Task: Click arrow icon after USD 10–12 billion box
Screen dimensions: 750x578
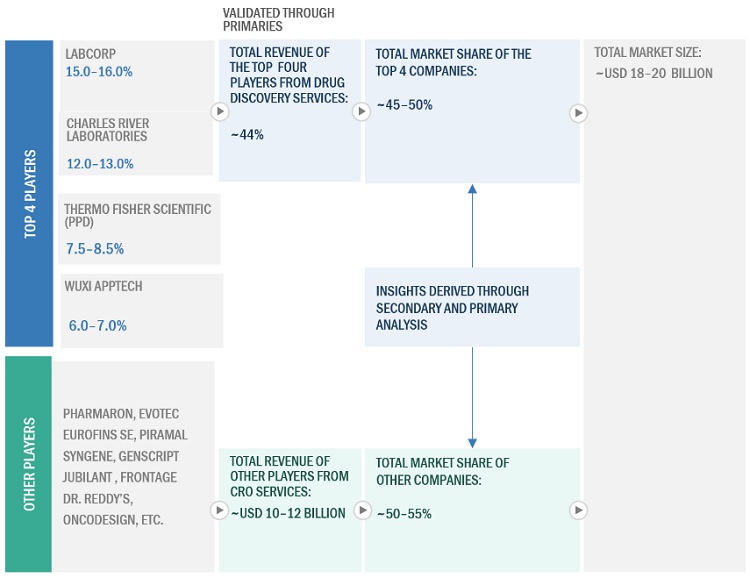Action: [361, 511]
